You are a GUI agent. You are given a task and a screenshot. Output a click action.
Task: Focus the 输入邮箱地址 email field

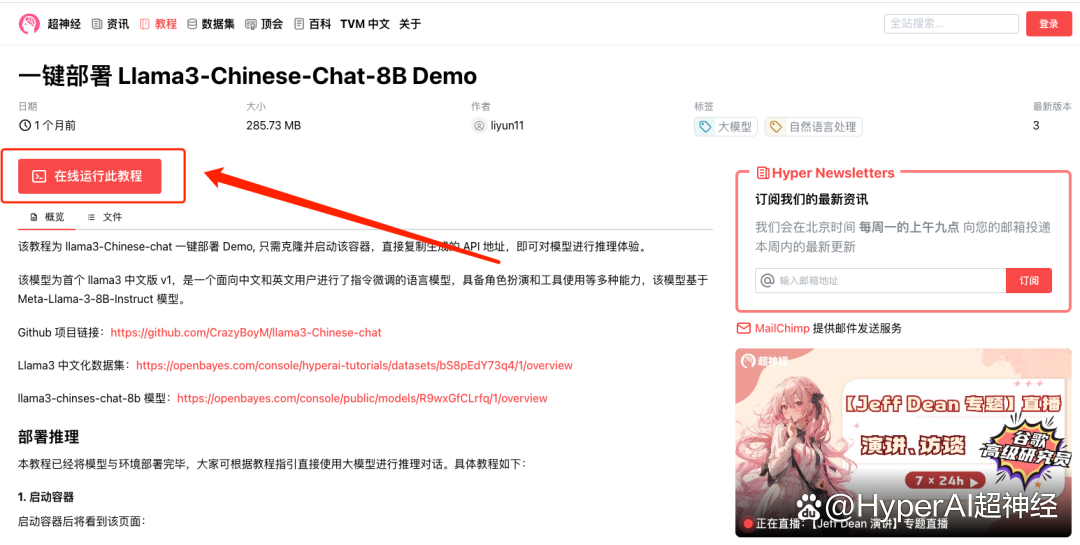pyautogui.click(x=880, y=280)
